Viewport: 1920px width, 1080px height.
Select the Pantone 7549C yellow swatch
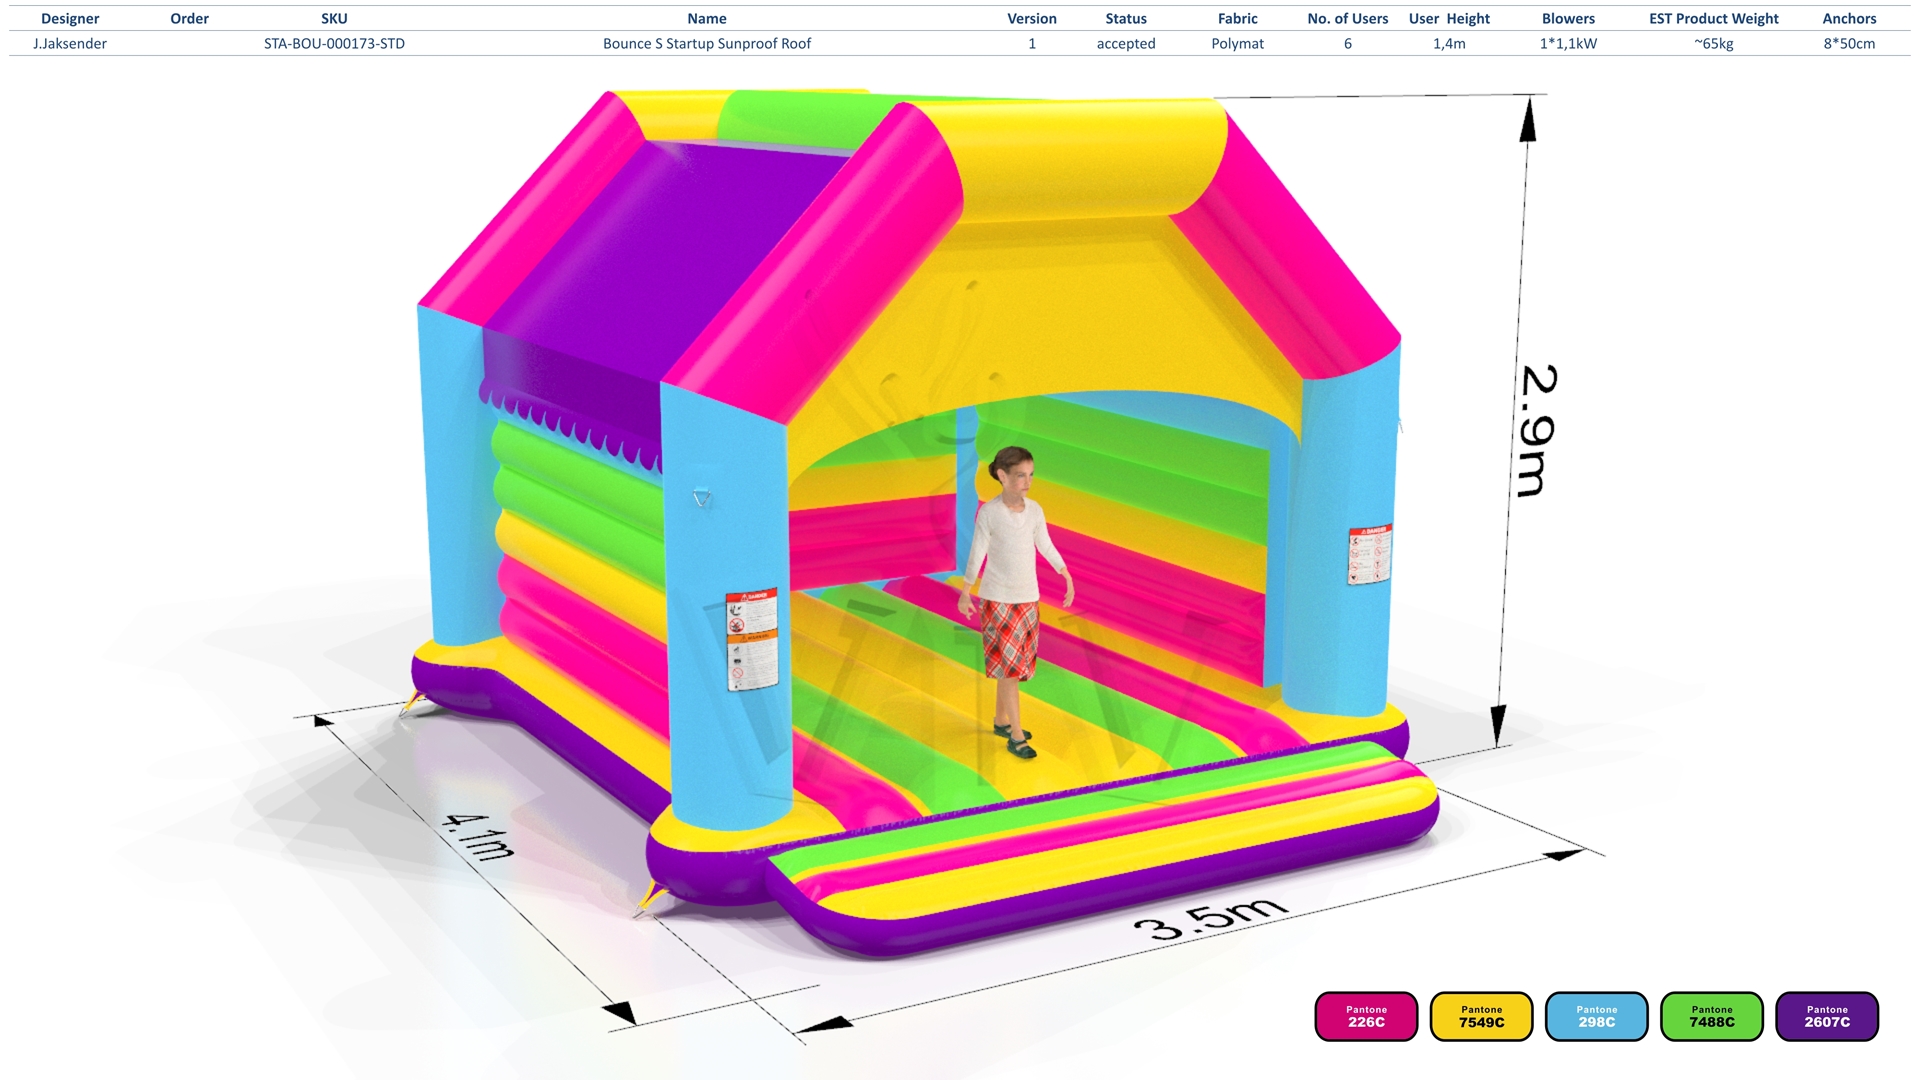pyautogui.click(x=1481, y=1016)
